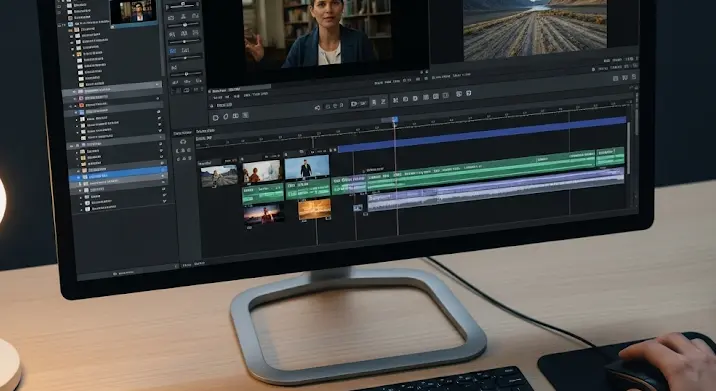
Task: Click the third of four icons below the left viewer
Action: point(236,116)
